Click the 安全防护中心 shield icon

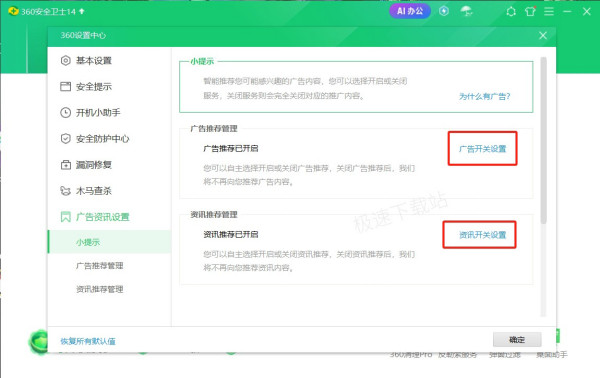65,138
